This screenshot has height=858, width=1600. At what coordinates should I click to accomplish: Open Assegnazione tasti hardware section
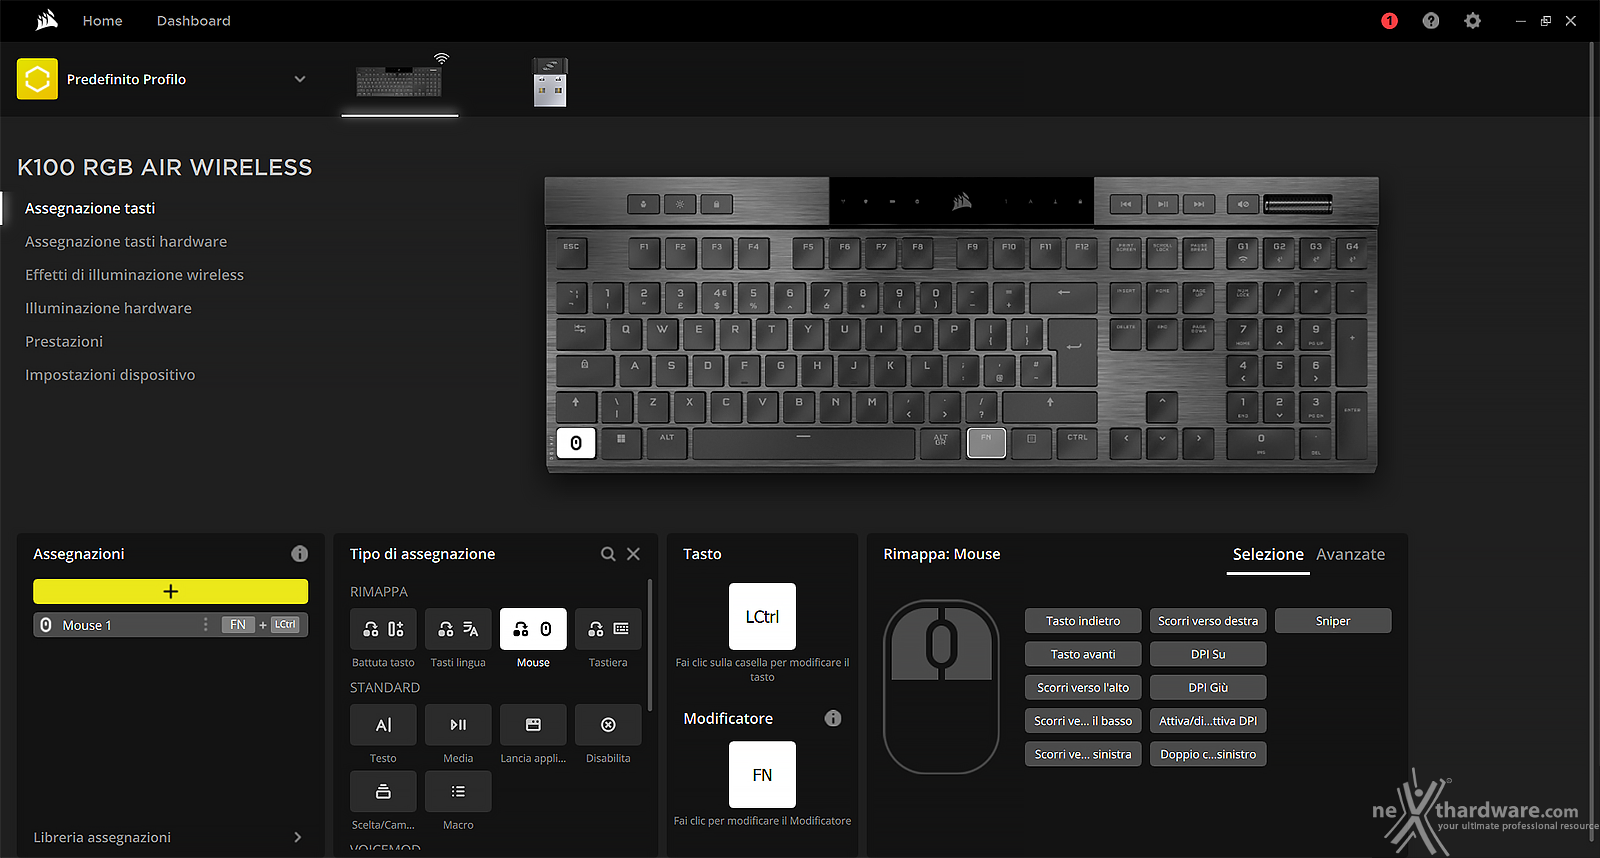[x=126, y=241]
